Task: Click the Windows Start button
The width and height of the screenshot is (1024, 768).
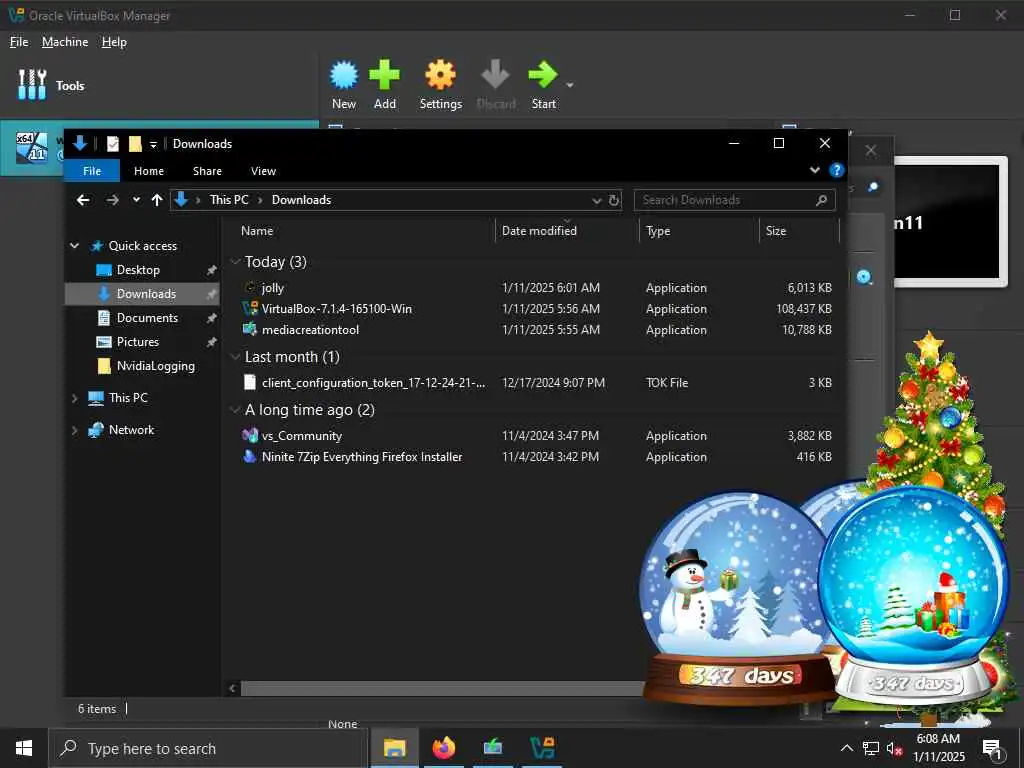Action: pos(24,748)
